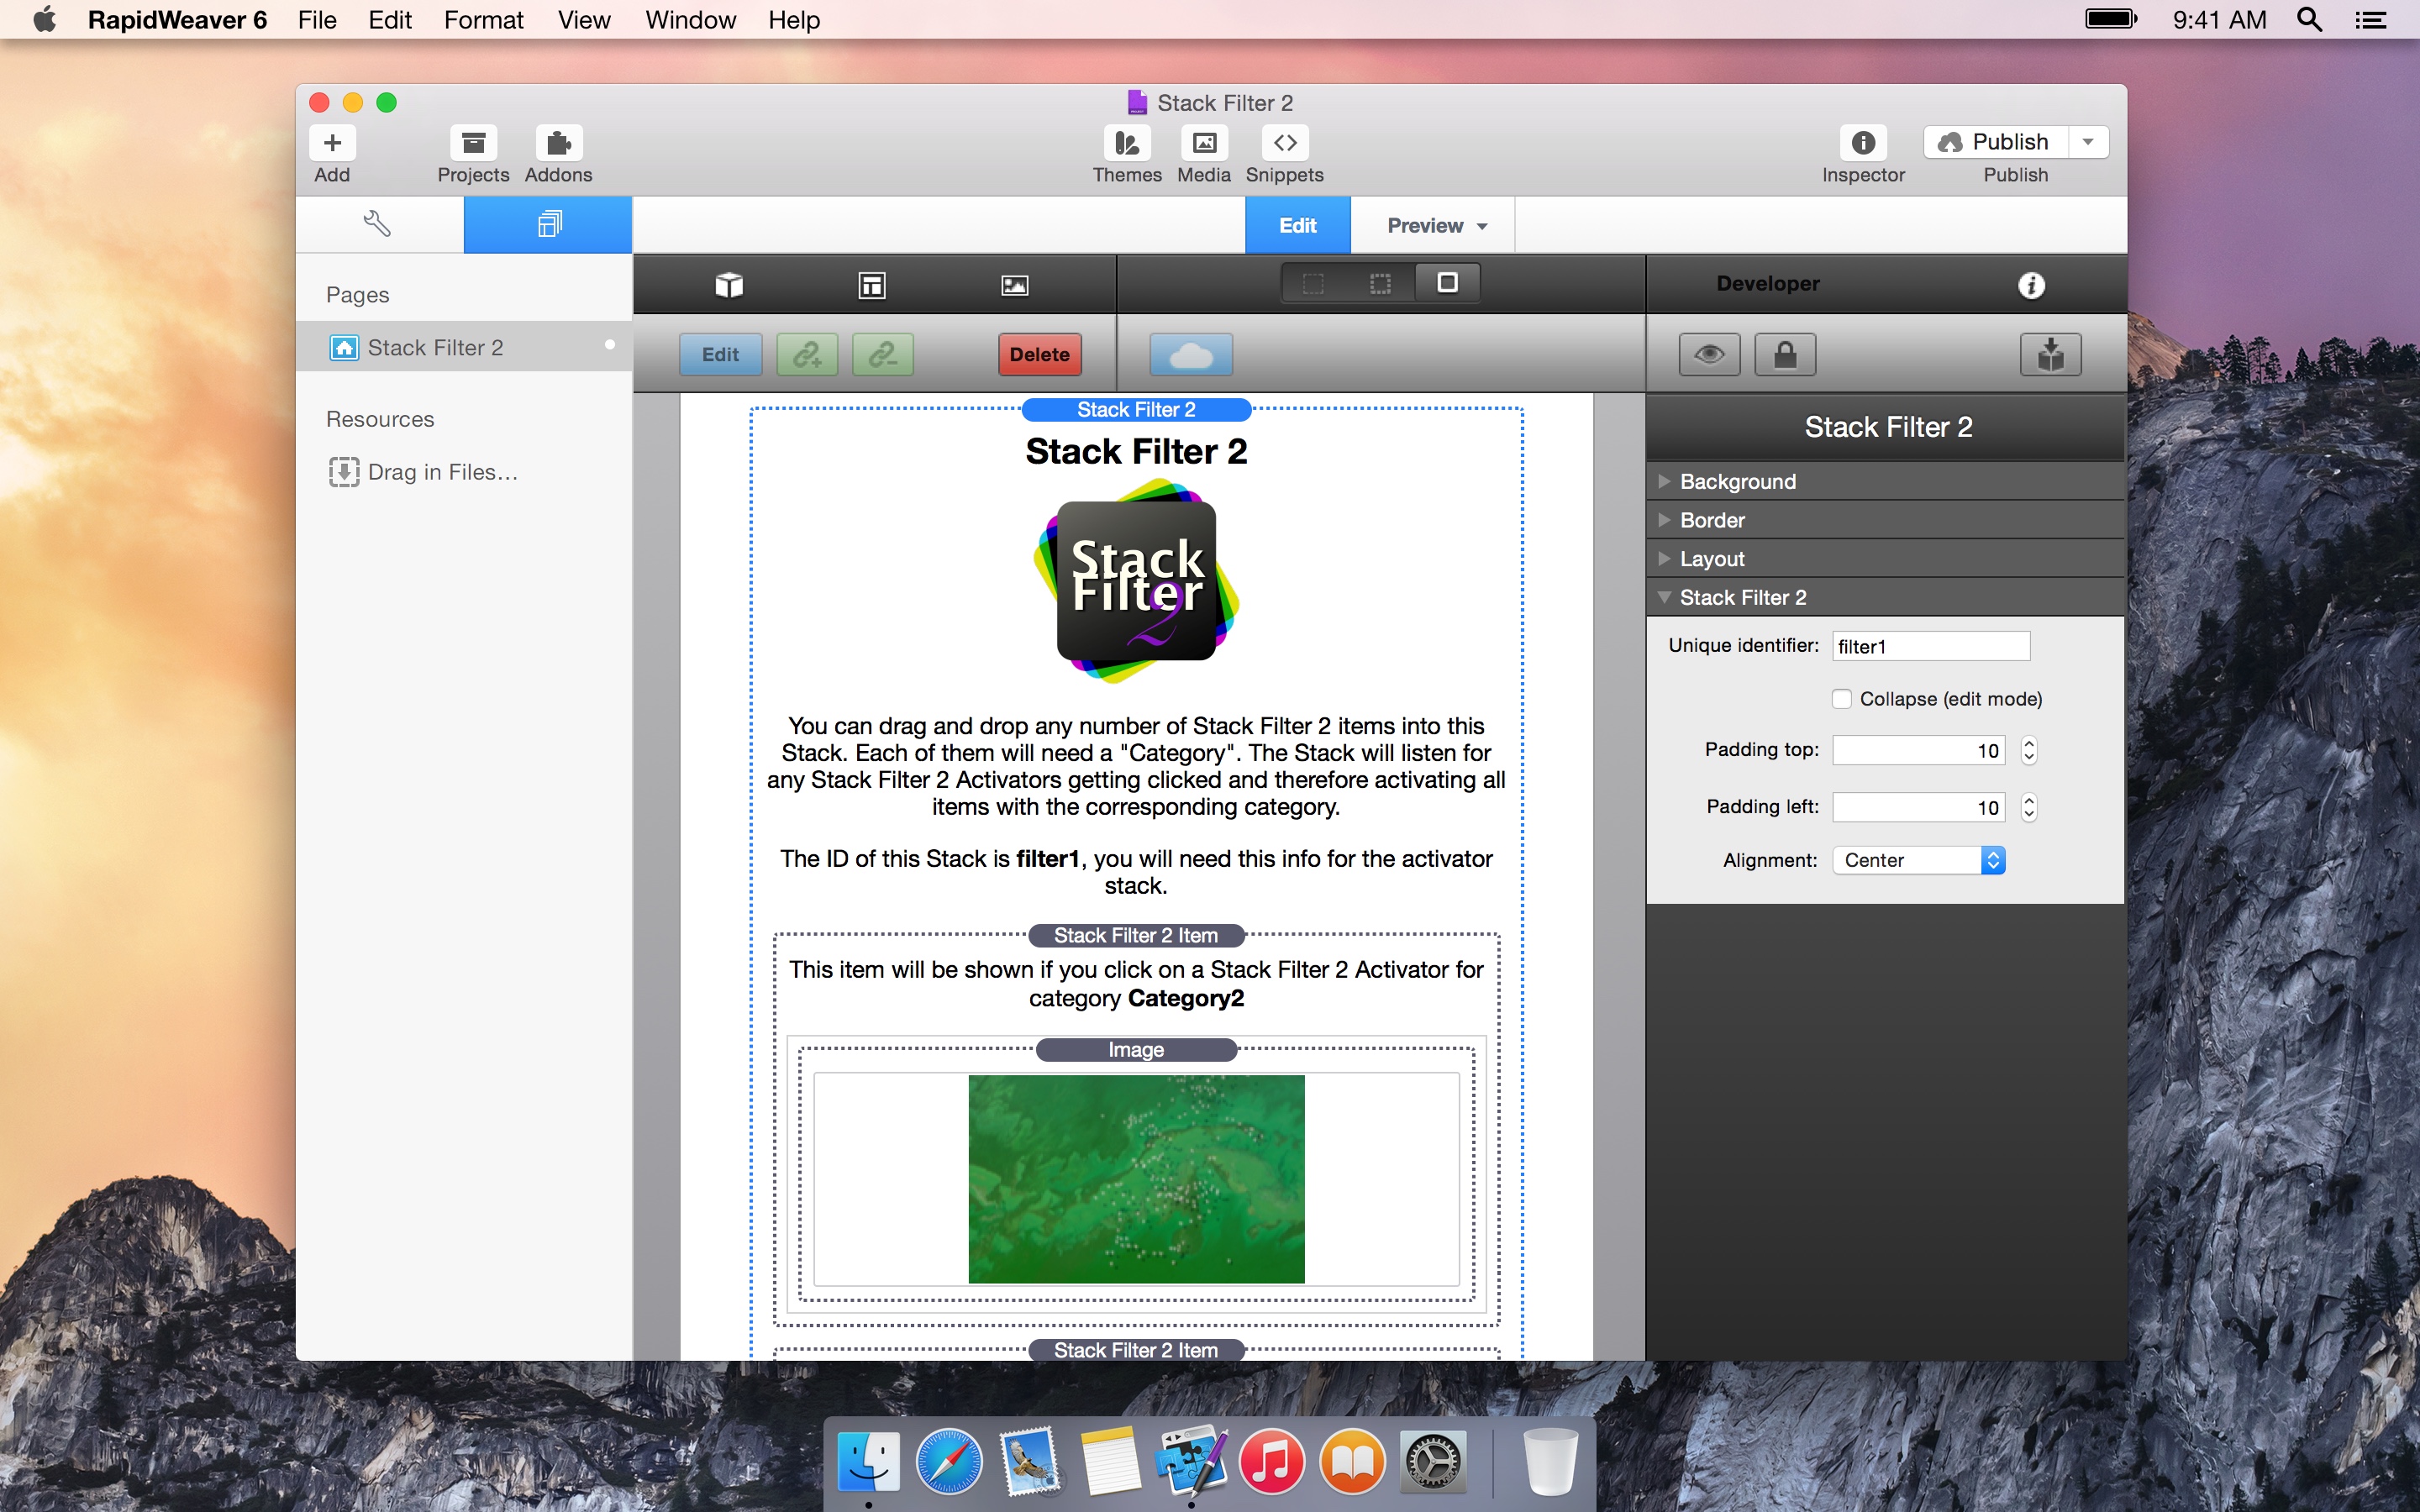2420x1512 pixels.
Task: Switch to Edit mode tab
Action: point(1297,225)
